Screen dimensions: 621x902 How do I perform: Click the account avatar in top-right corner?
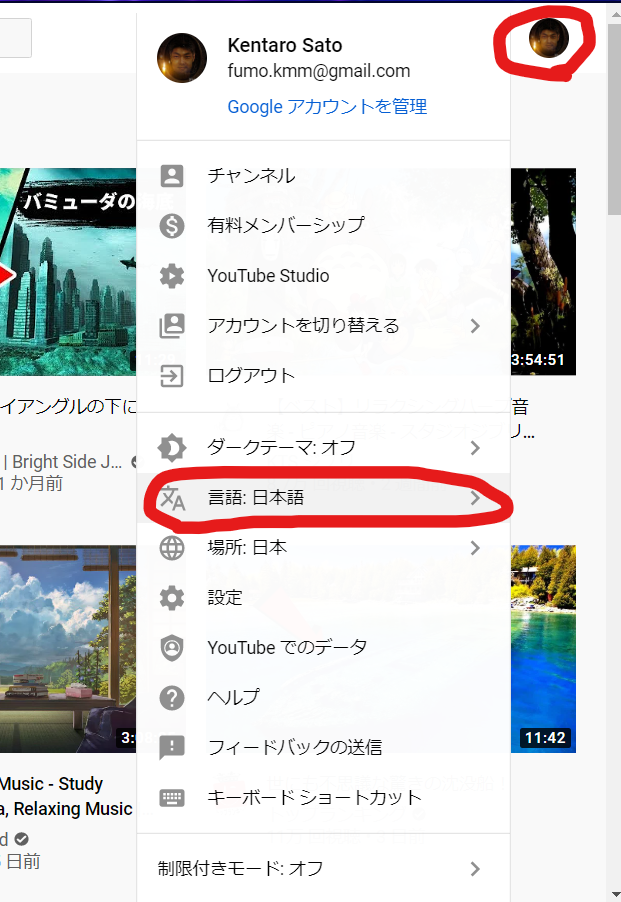point(549,38)
